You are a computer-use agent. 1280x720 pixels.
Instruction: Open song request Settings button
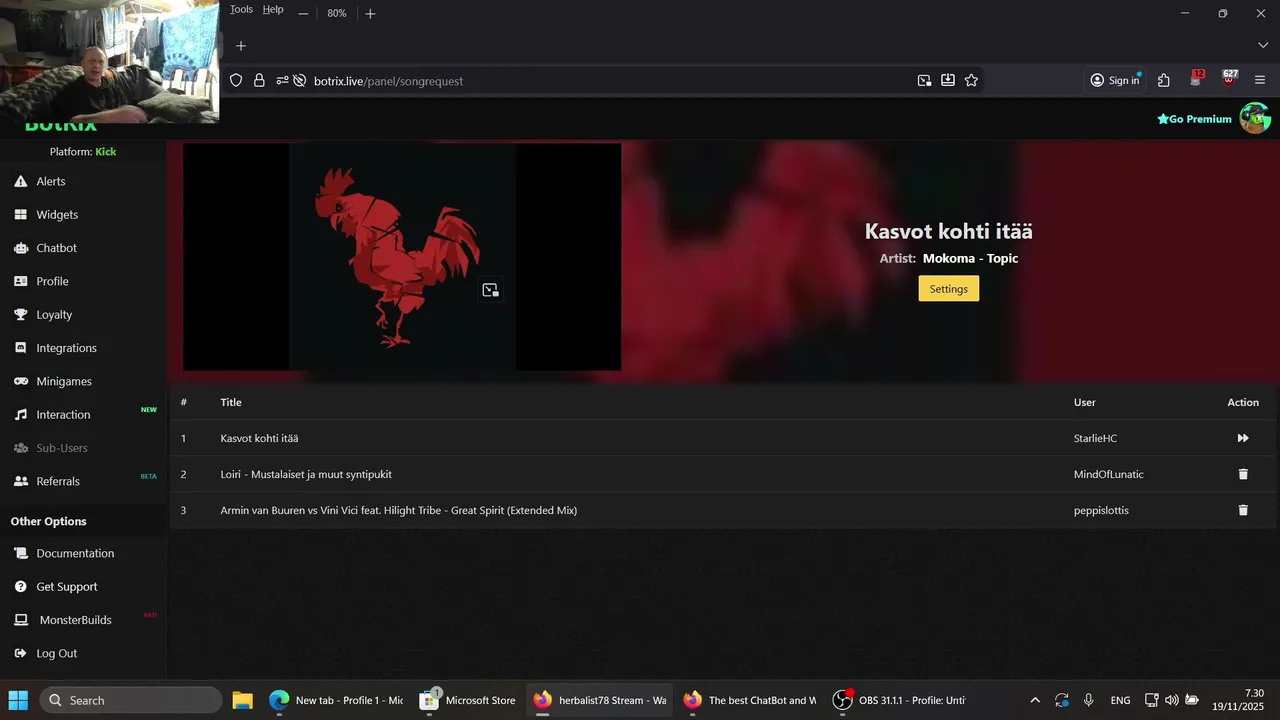click(x=948, y=289)
